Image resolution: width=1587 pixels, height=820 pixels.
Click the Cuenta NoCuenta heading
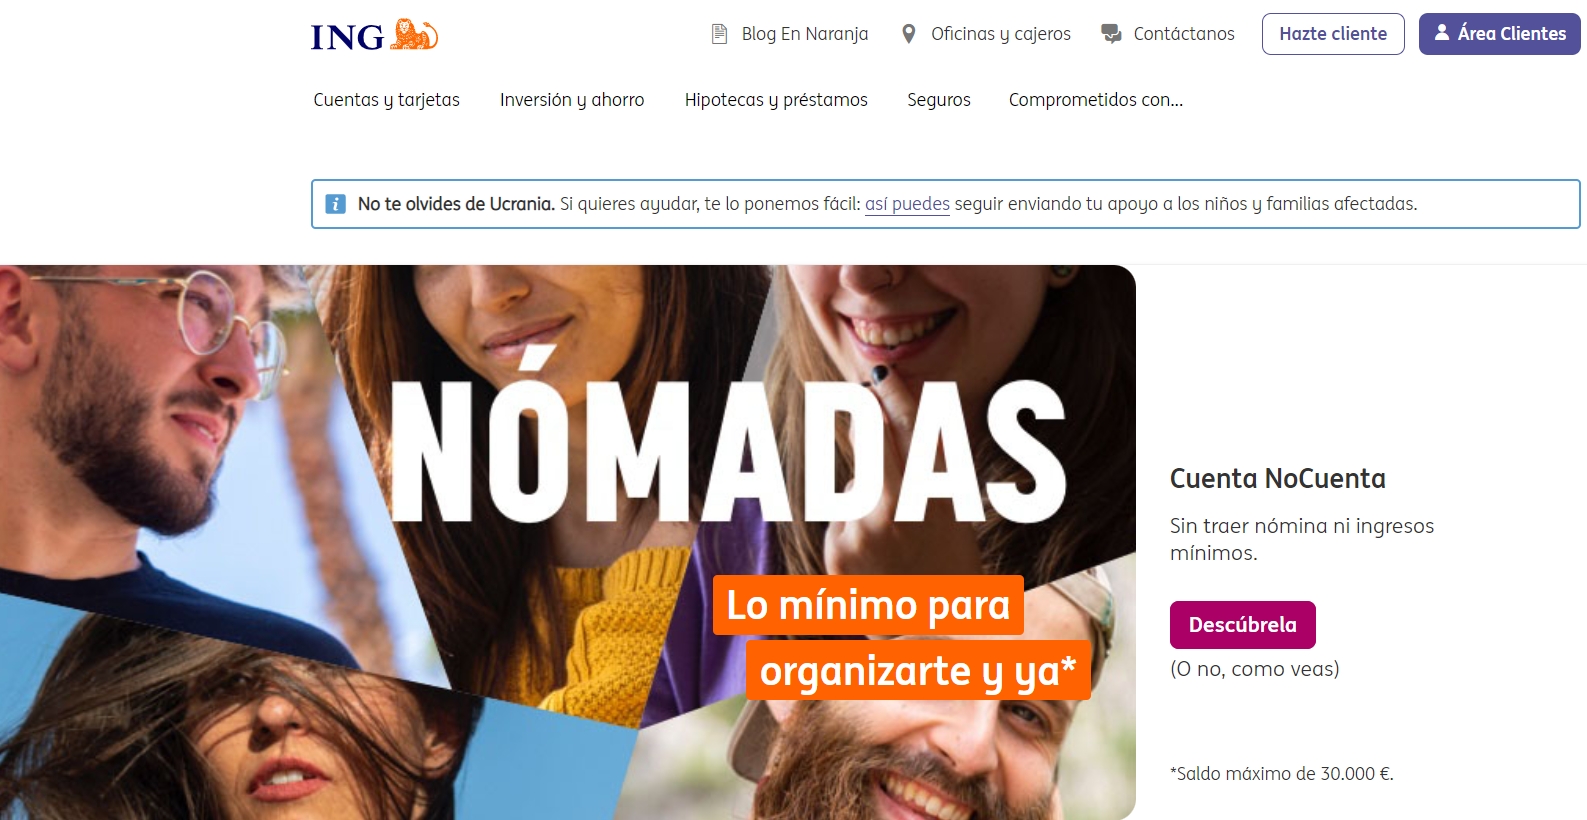1278,479
